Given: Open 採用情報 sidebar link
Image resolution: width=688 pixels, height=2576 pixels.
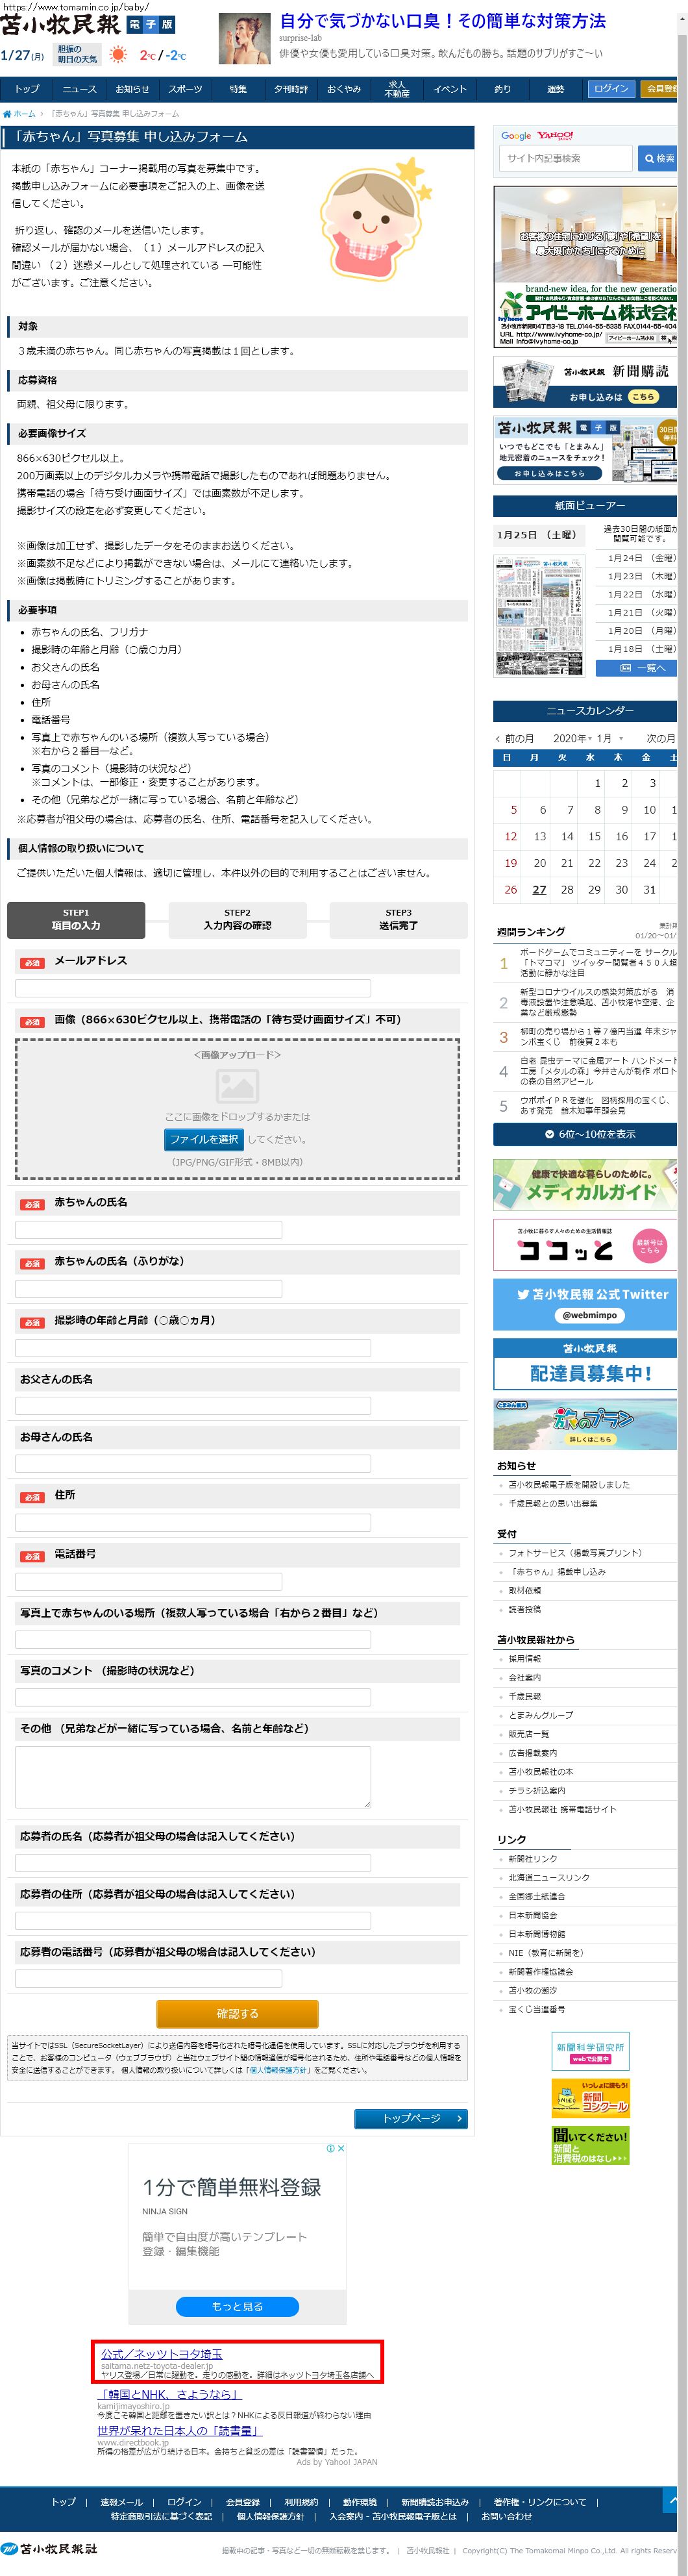Looking at the screenshot, I should [x=525, y=1659].
